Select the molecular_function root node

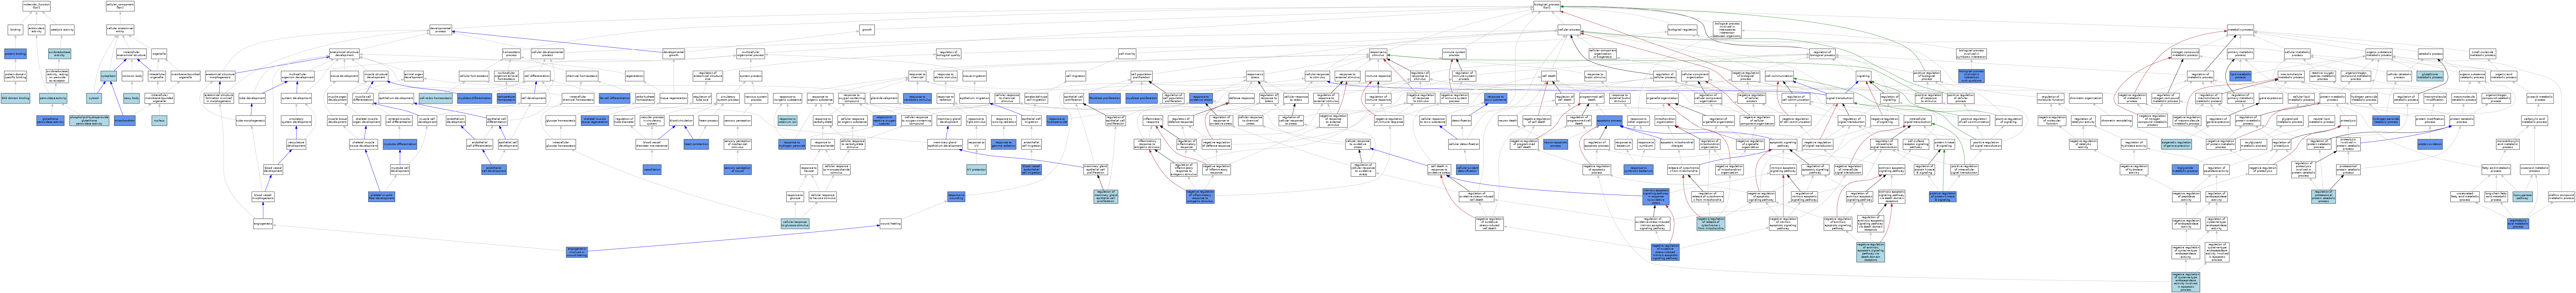point(36,6)
